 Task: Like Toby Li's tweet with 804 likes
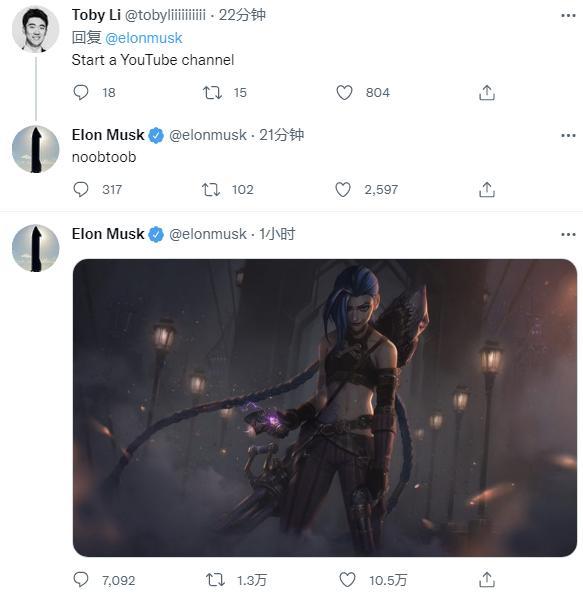click(x=344, y=92)
